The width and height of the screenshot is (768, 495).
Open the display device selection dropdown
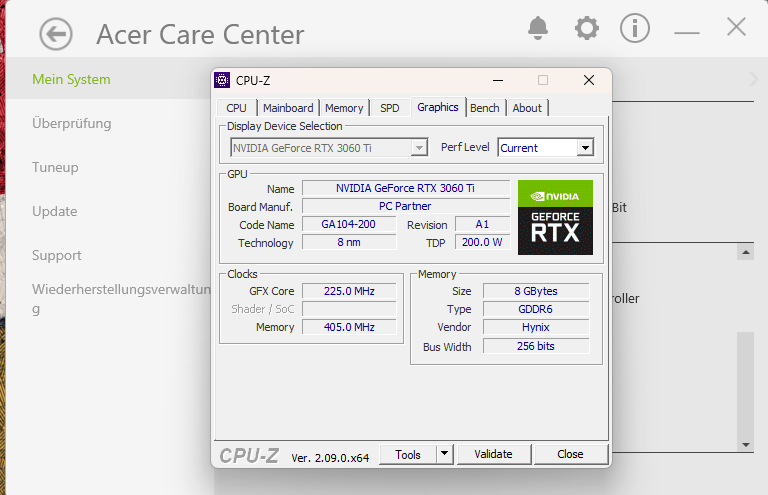tap(329, 148)
